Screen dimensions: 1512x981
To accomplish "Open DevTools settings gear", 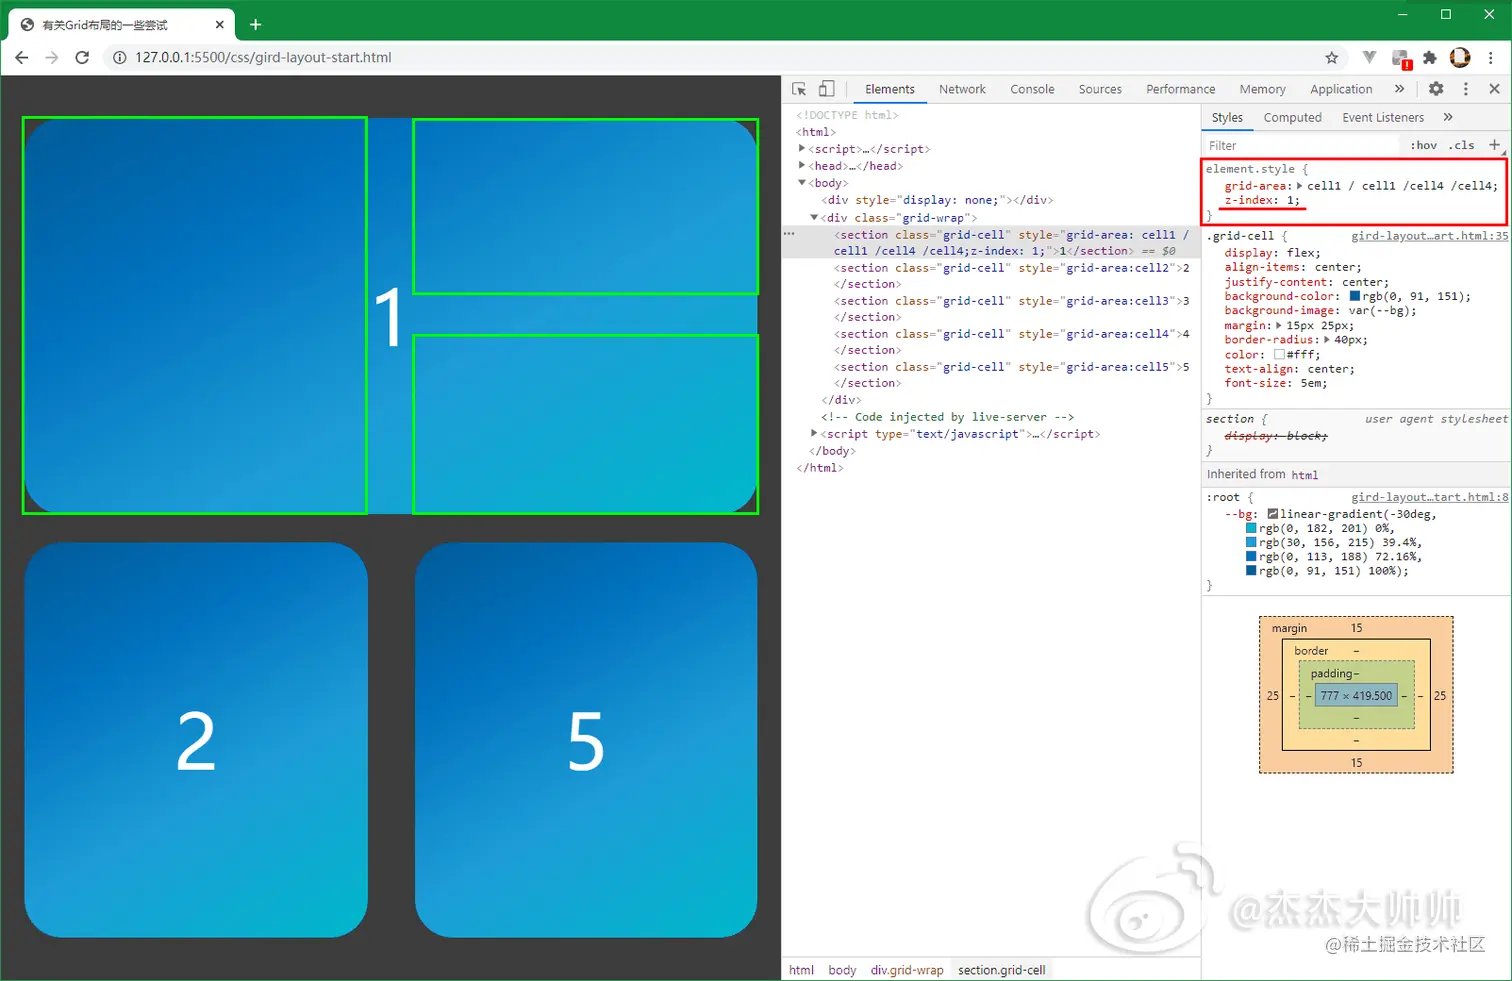I will 1436,89.
